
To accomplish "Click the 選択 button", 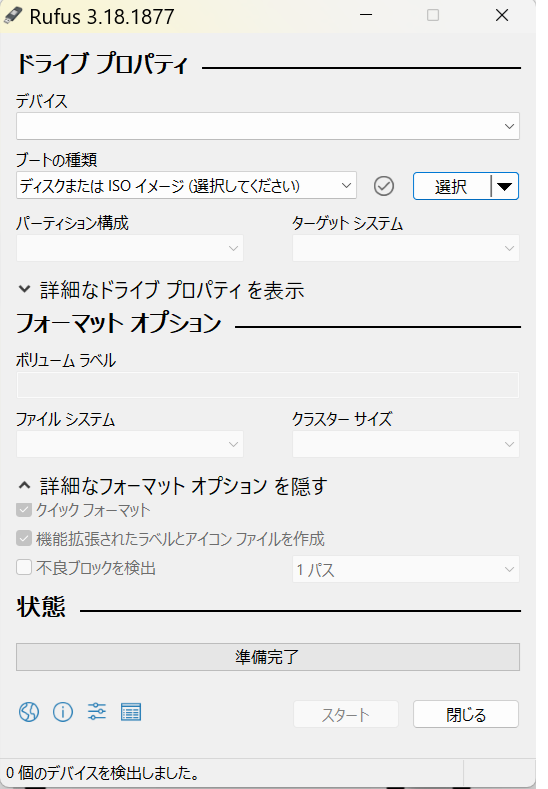I will click(451, 187).
